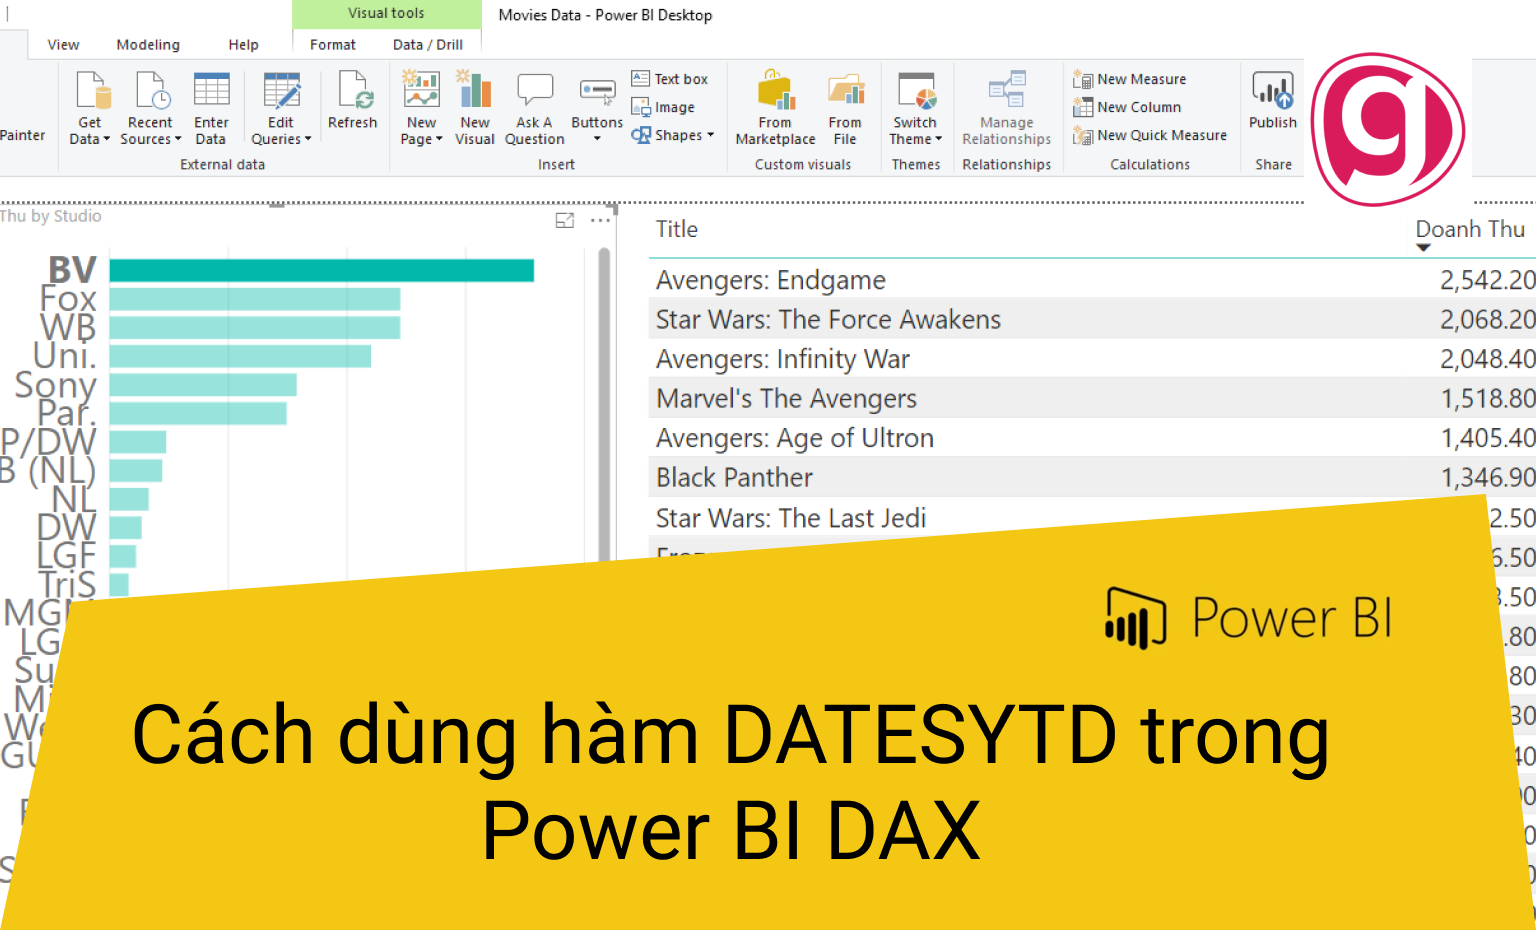Expand Edit Queries dropdown arrow
Viewport: 1536px width, 930px height.
point(308,139)
